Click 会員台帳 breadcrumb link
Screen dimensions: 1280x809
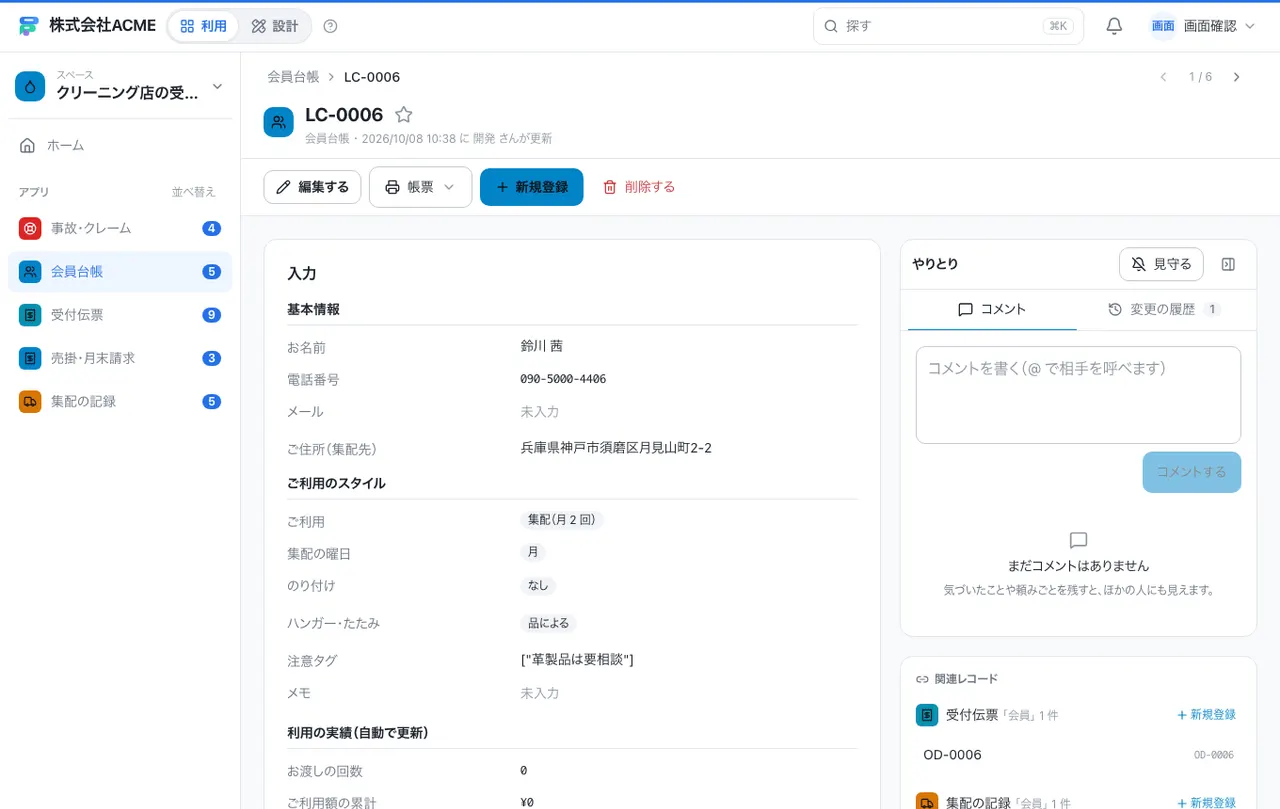coord(293,77)
